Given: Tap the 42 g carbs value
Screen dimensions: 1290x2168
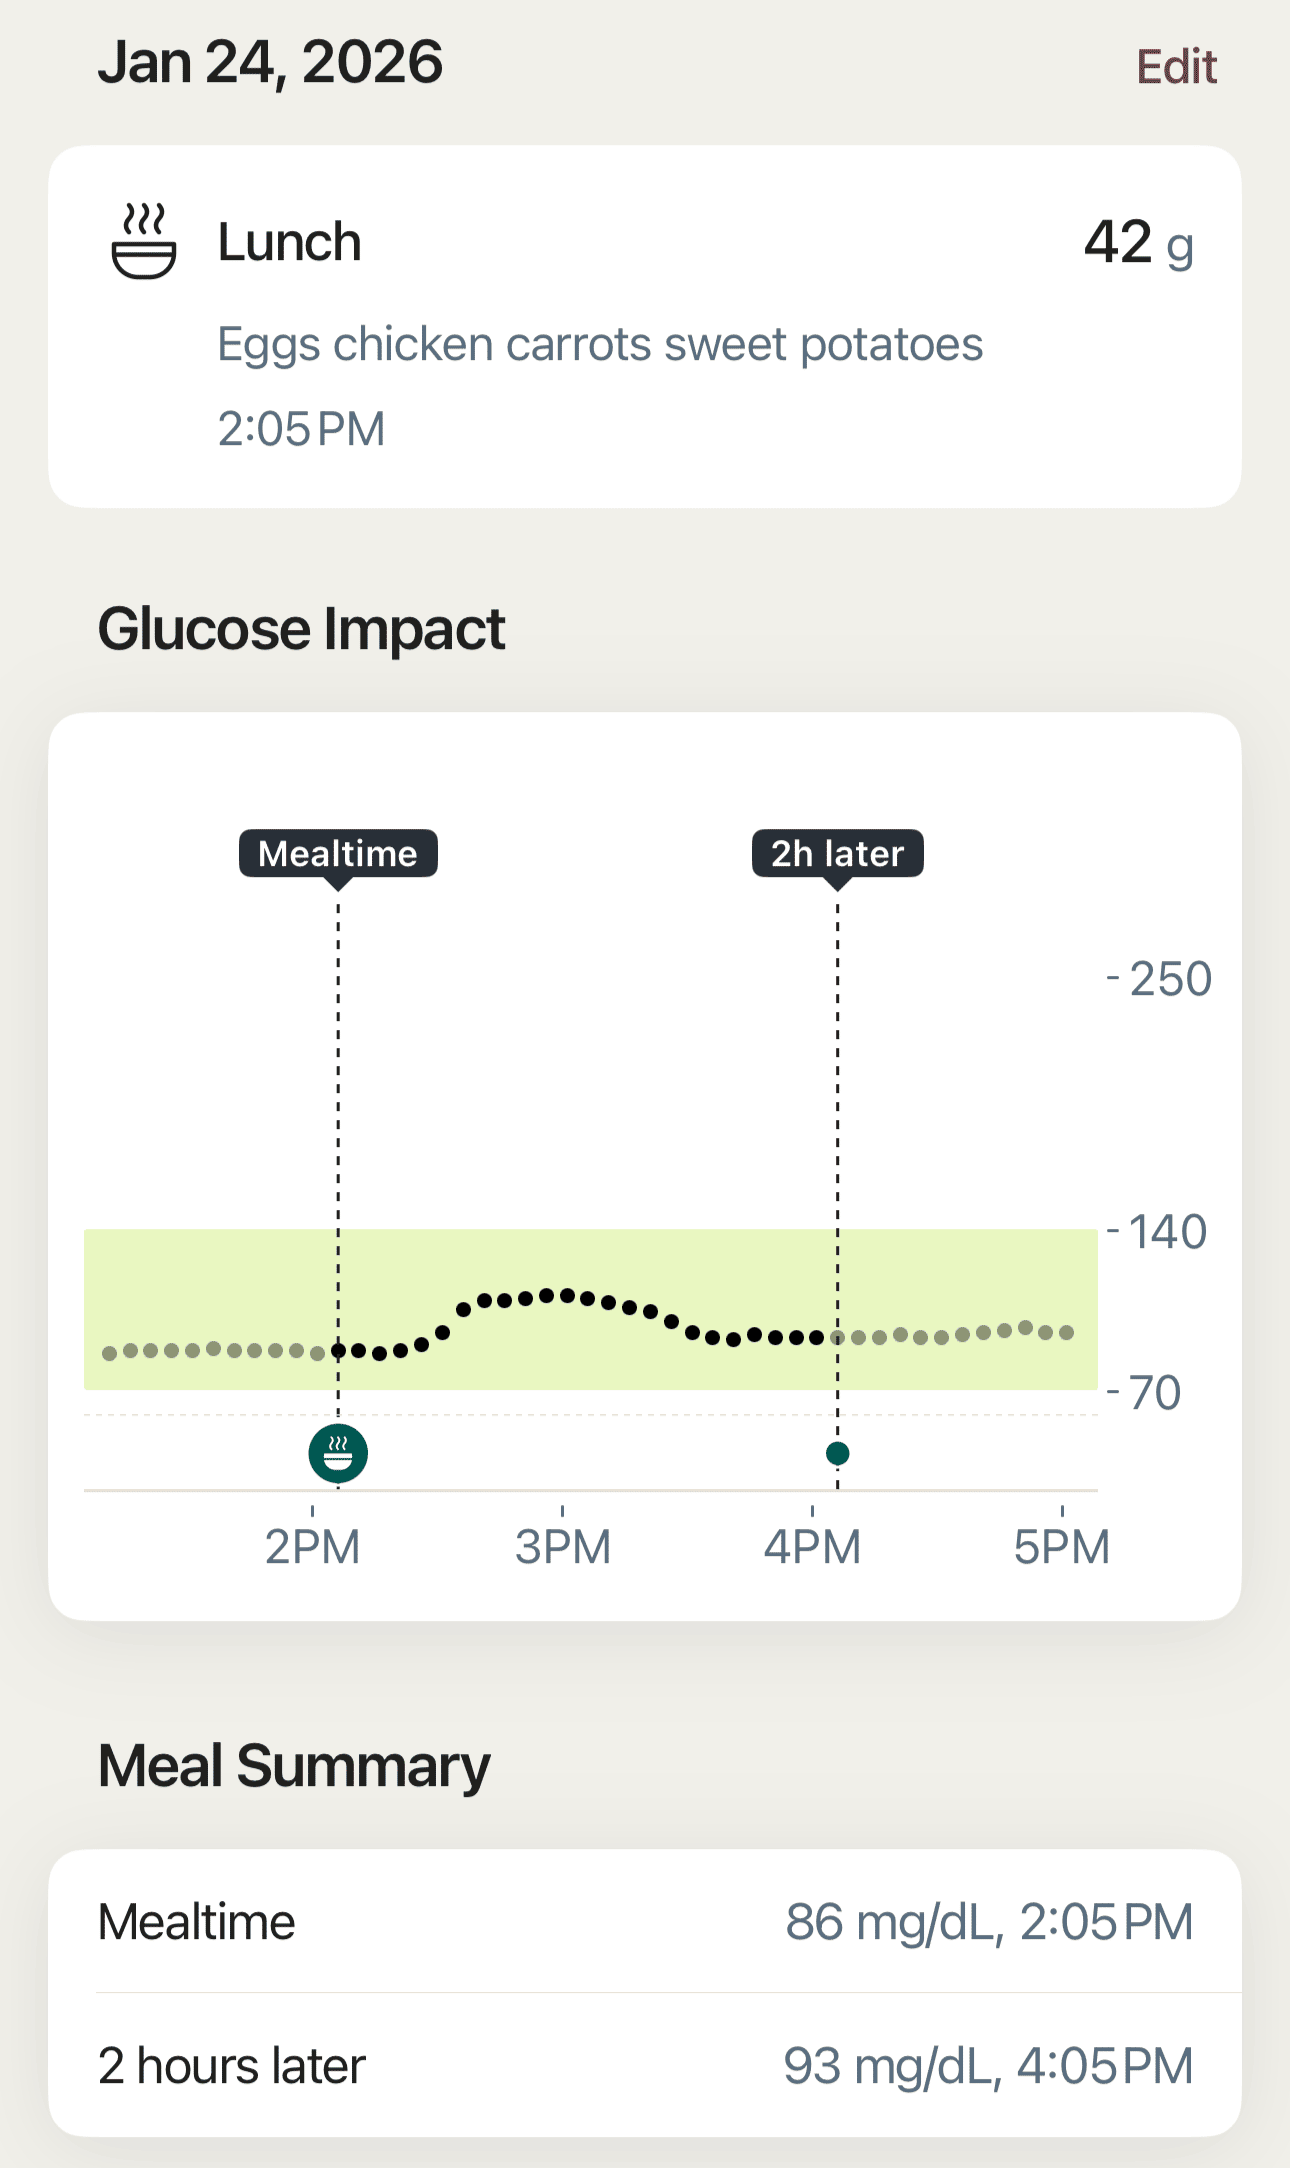Looking at the screenshot, I should (x=1138, y=243).
